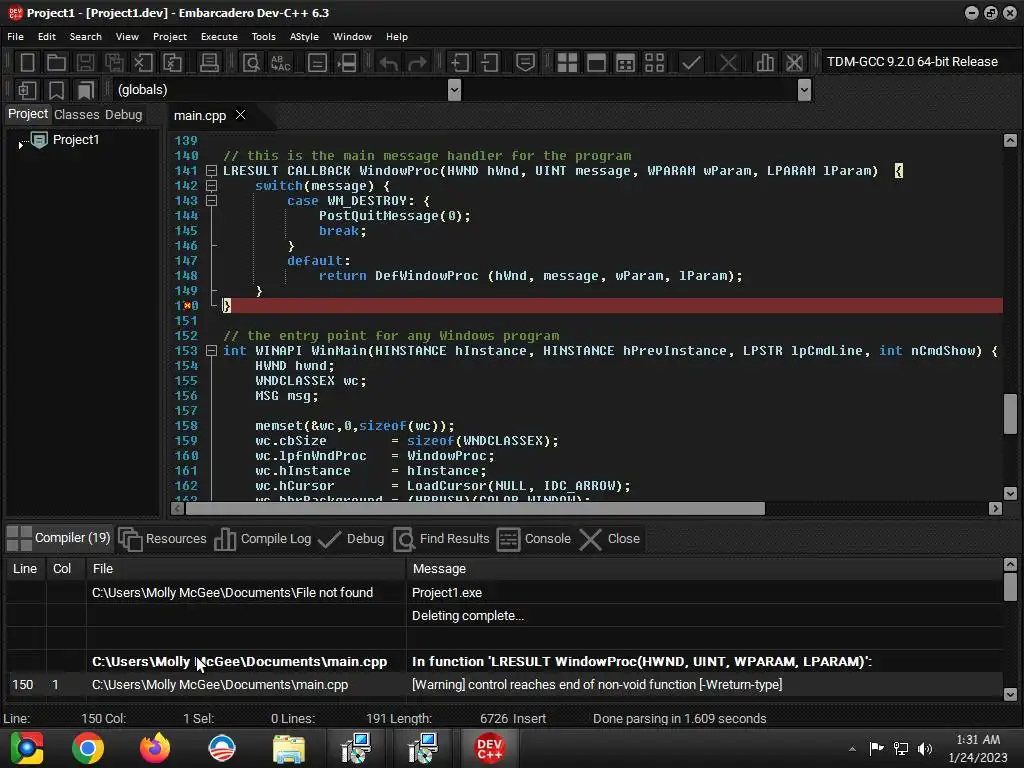The height and width of the screenshot is (768, 1024).
Task: Click the Close All files toolbar icon
Action: tap(172, 63)
